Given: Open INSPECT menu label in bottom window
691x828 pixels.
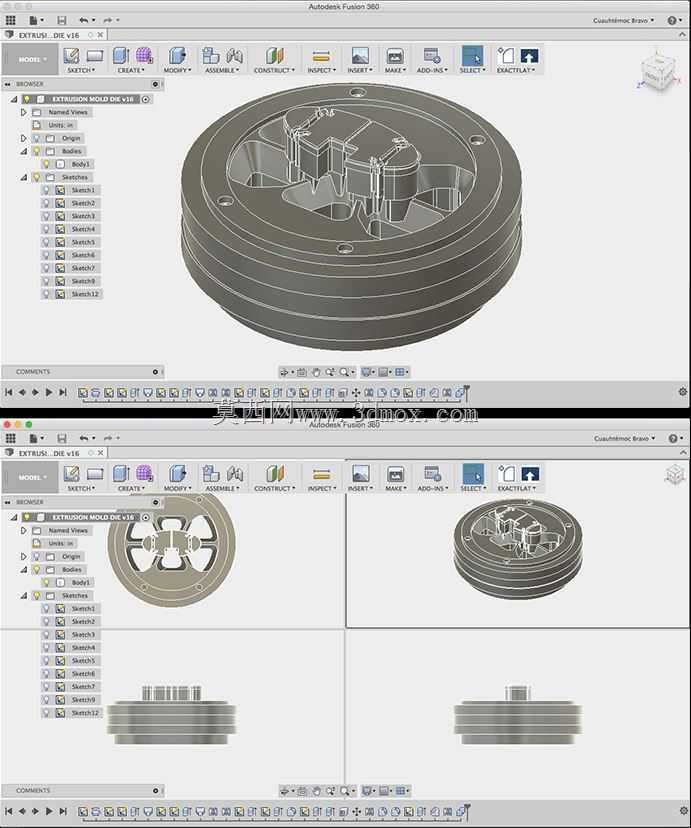Looking at the screenshot, I should [x=321, y=488].
